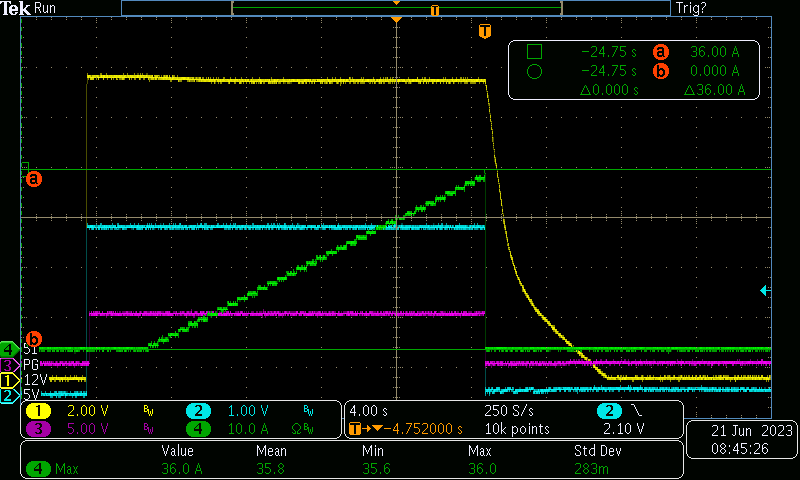Toggle yellow channel 1 badge (2.00 V)
Screen dimensions: 800x480
coord(38,411)
